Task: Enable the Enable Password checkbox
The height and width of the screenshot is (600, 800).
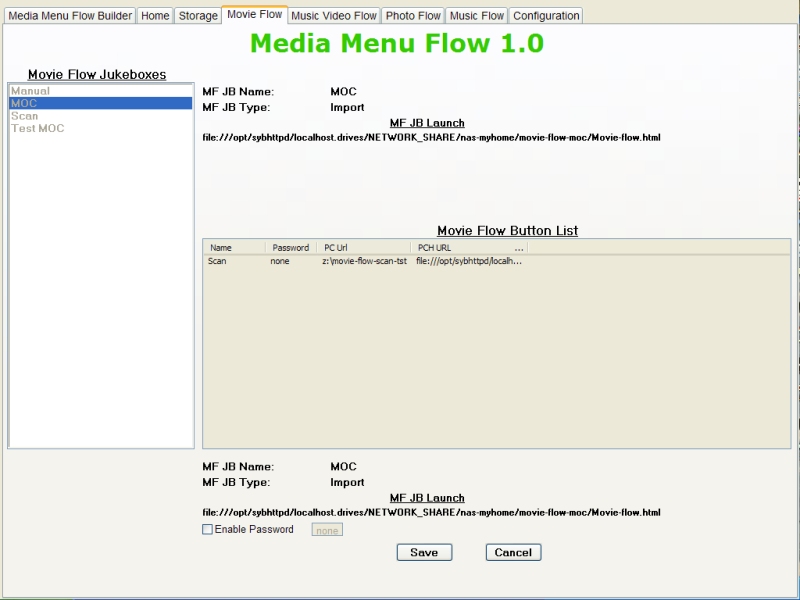Action: coord(208,530)
